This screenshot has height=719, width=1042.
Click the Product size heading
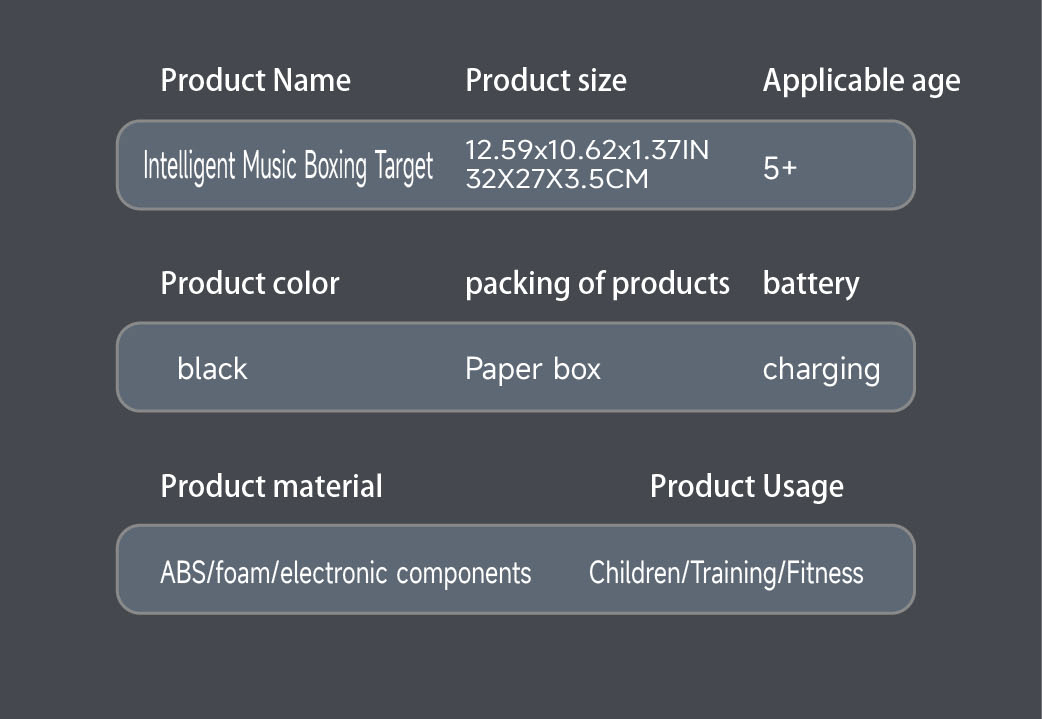click(x=546, y=81)
